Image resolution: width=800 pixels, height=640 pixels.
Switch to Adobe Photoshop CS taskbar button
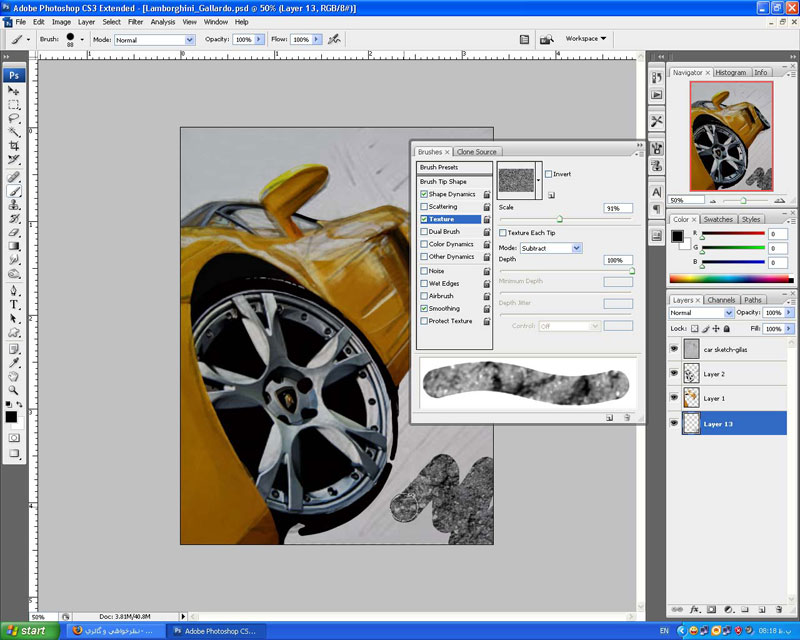click(x=216, y=631)
